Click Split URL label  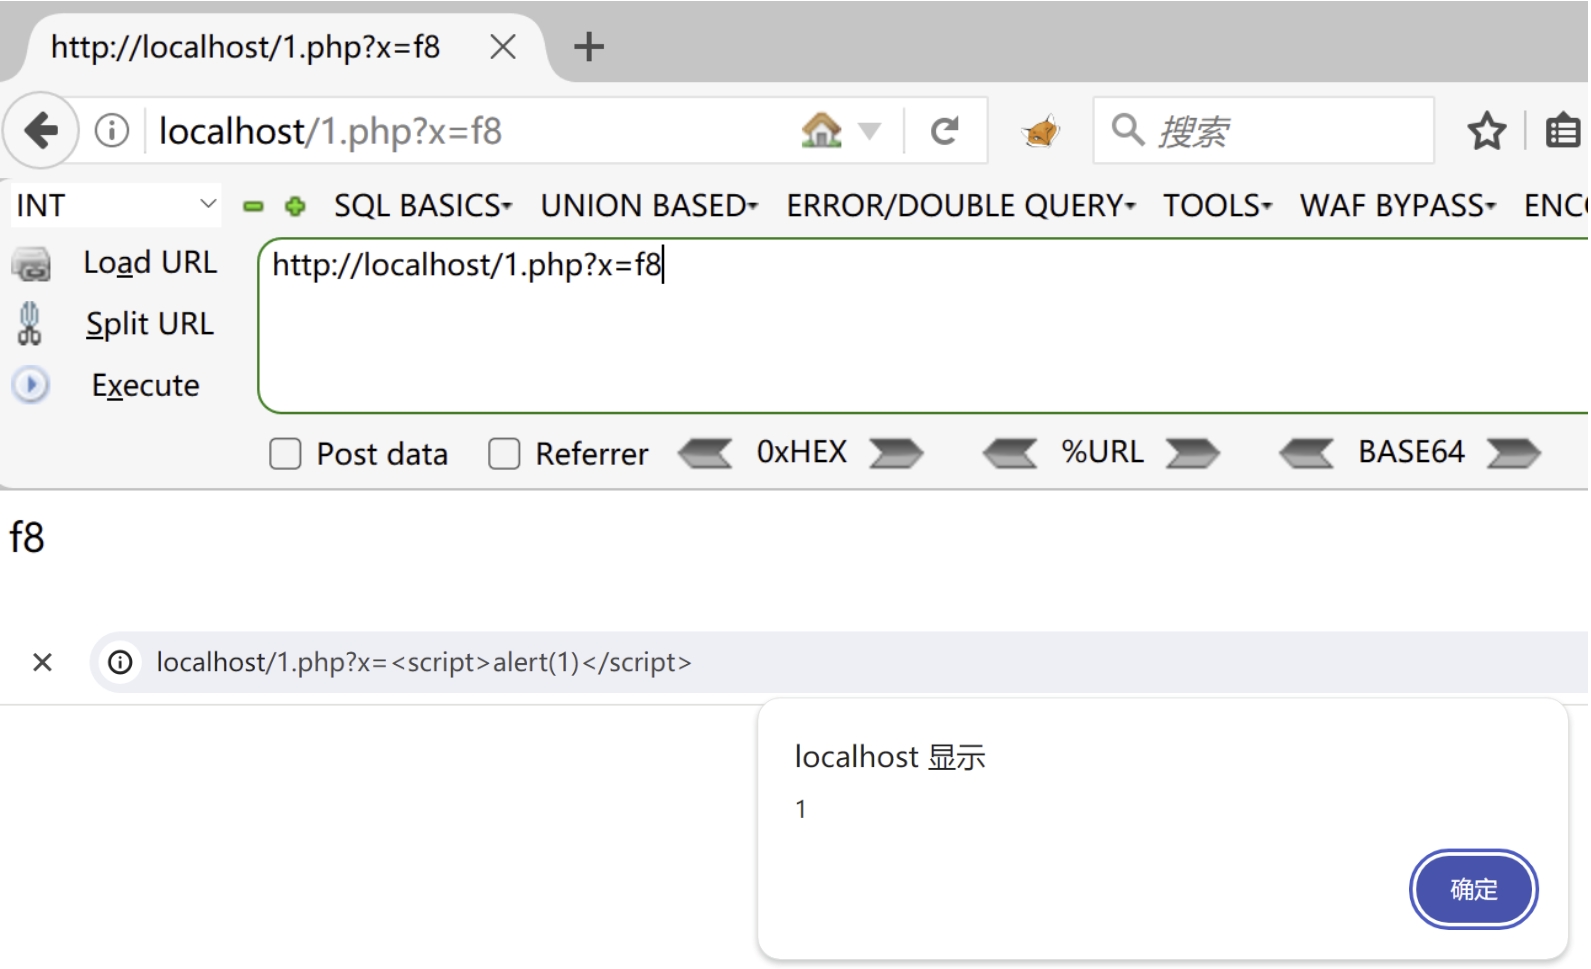pyautogui.click(x=150, y=324)
